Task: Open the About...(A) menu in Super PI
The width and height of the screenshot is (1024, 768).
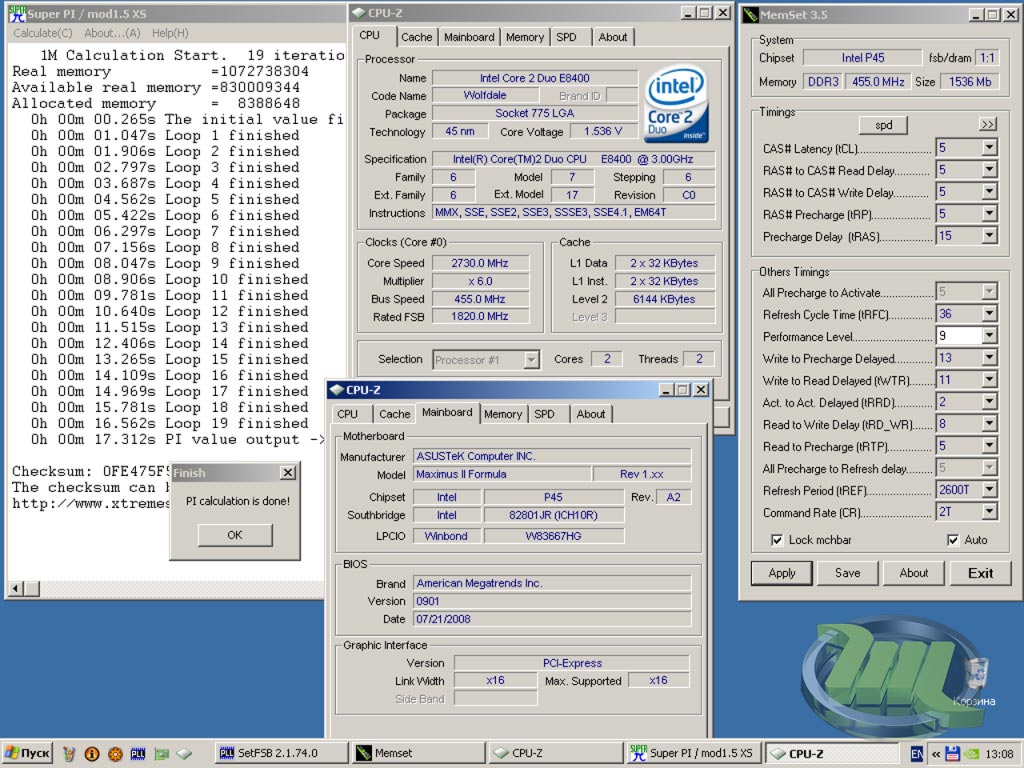Action: point(112,33)
